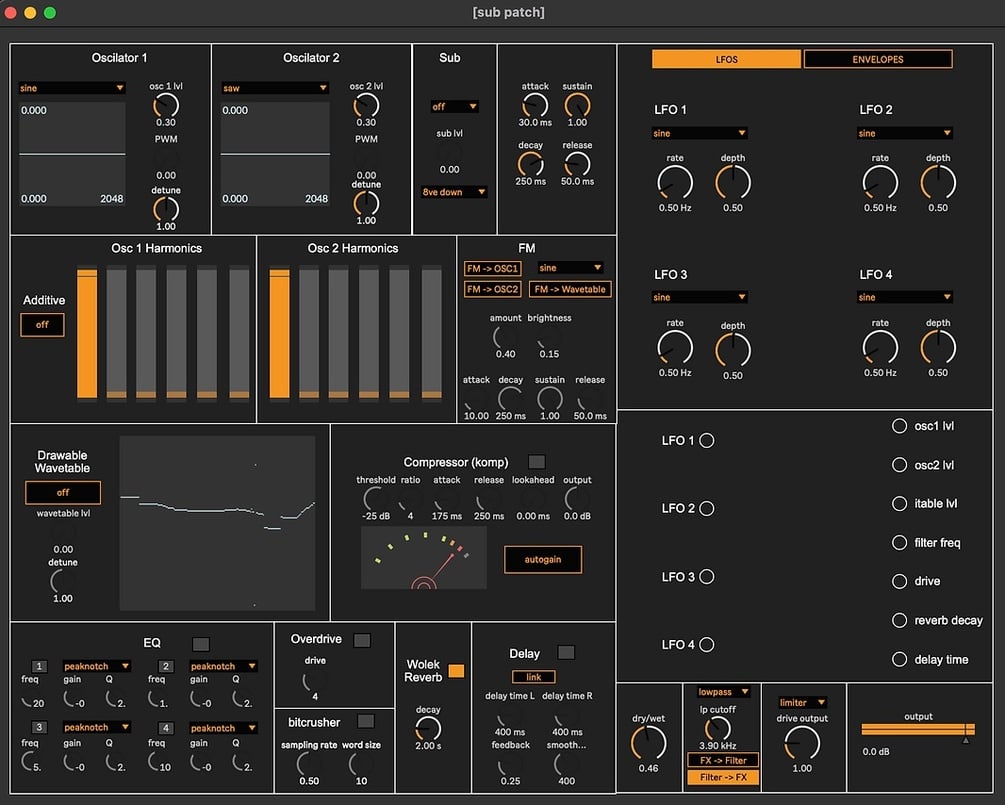Open the limiter type dropdown
Screen dimensions: 1005x805
click(x=802, y=702)
